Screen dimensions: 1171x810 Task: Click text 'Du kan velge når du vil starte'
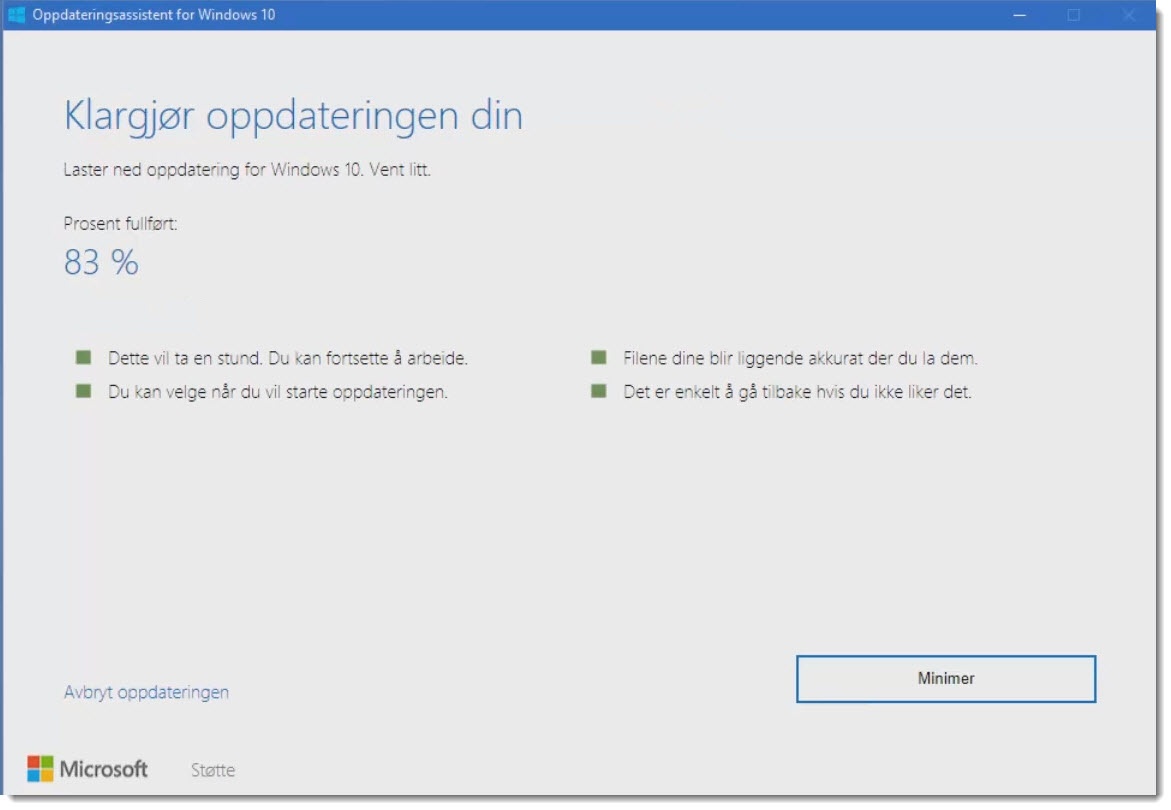pyautogui.click(x=217, y=392)
